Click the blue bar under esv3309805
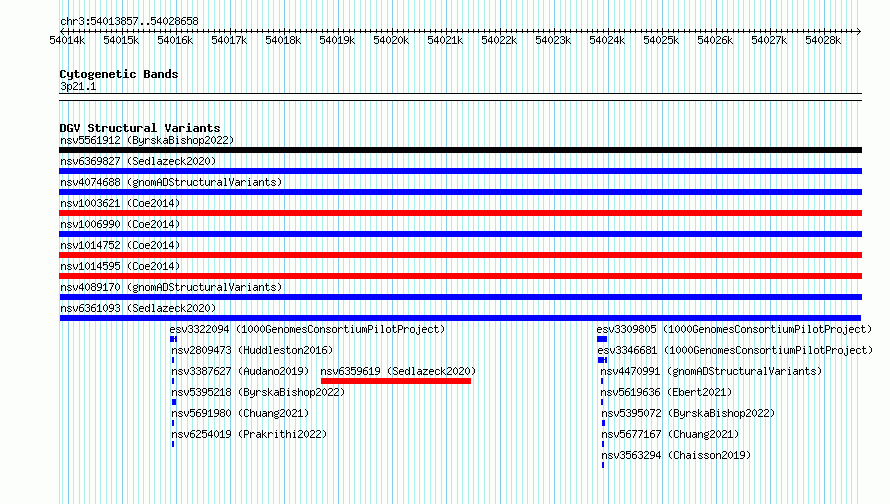The width and height of the screenshot is (890, 504). point(602,339)
